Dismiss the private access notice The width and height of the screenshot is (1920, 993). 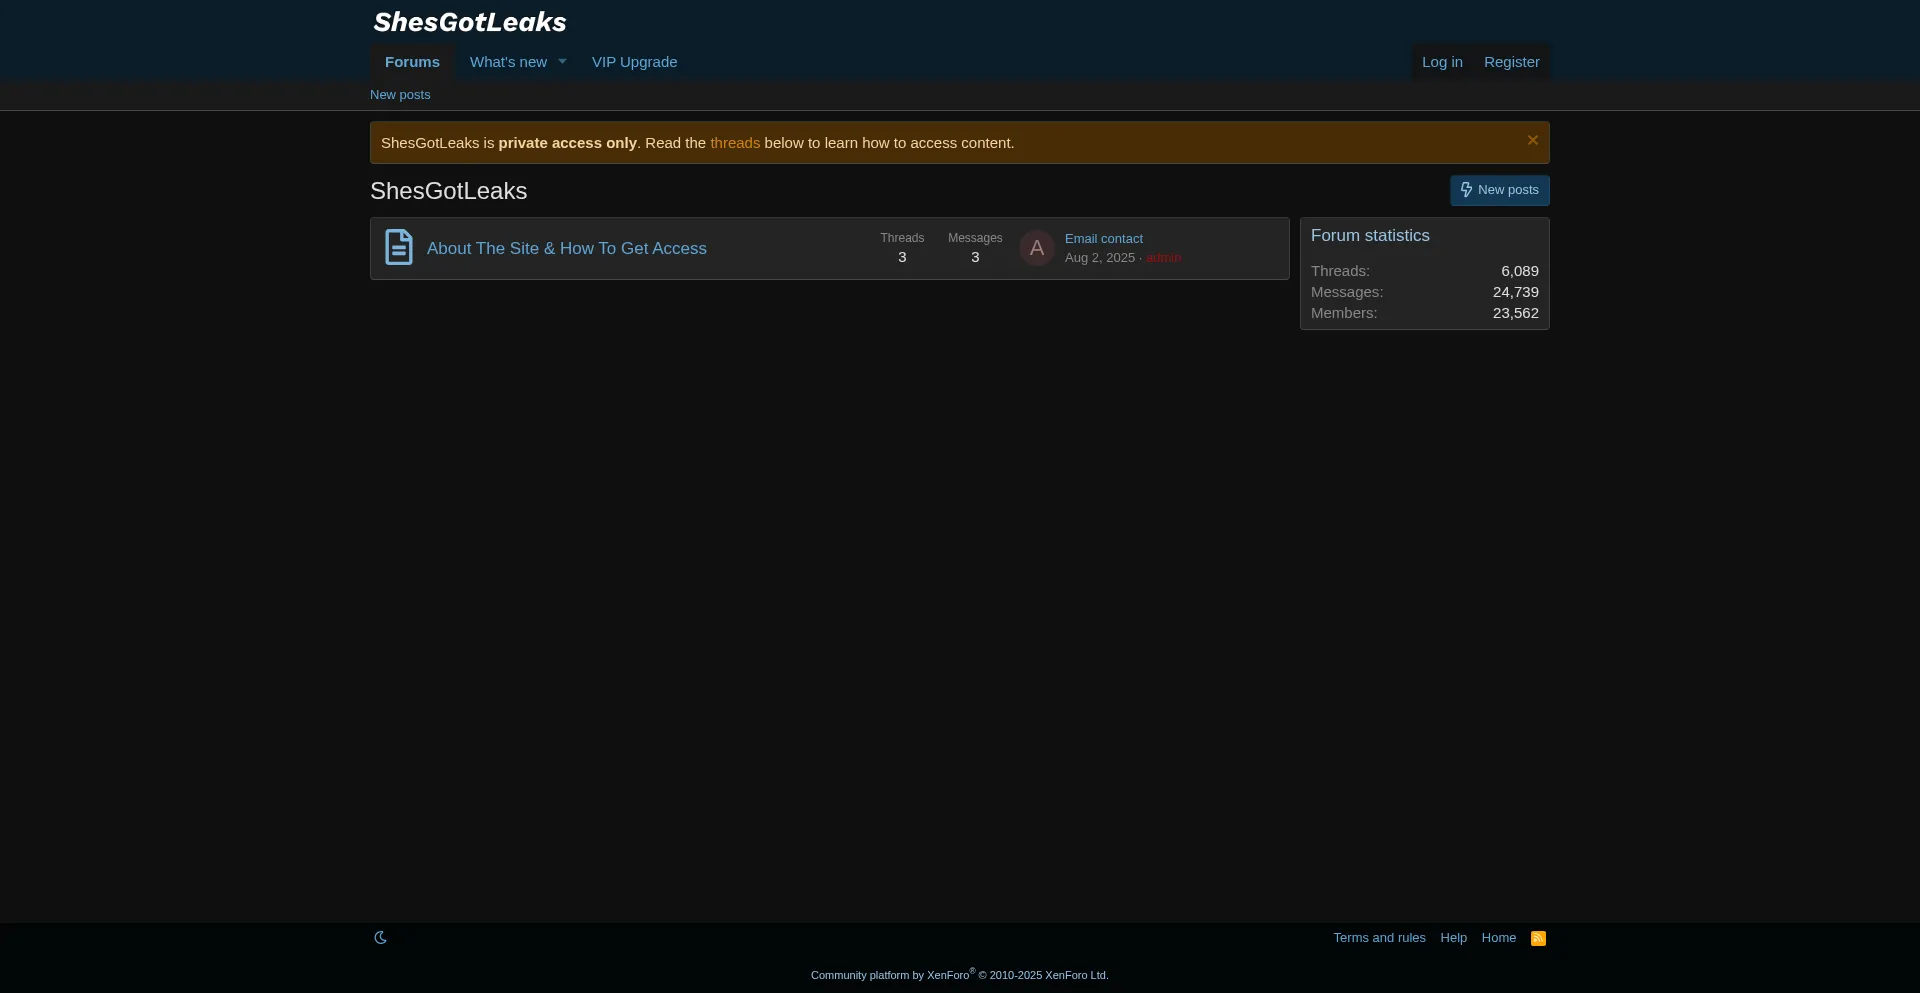1532,141
